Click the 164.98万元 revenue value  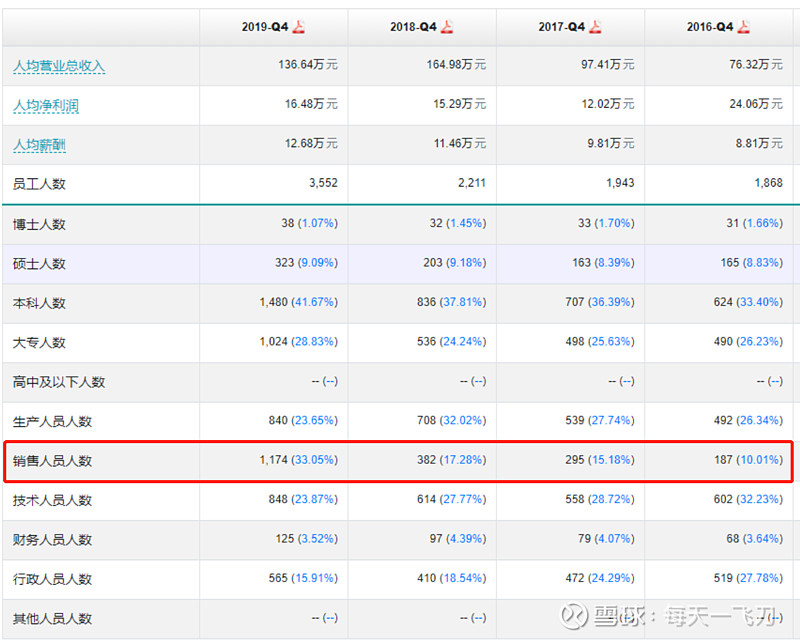(456, 64)
